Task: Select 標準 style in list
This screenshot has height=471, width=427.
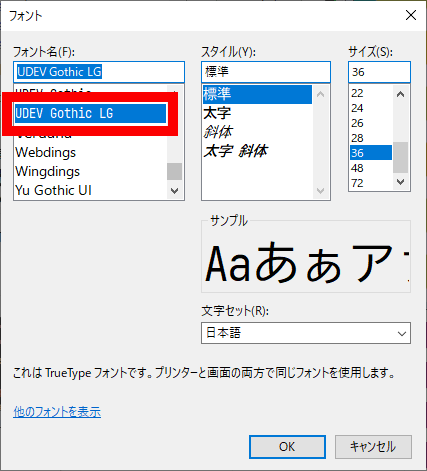Action: tap(257, 94)
